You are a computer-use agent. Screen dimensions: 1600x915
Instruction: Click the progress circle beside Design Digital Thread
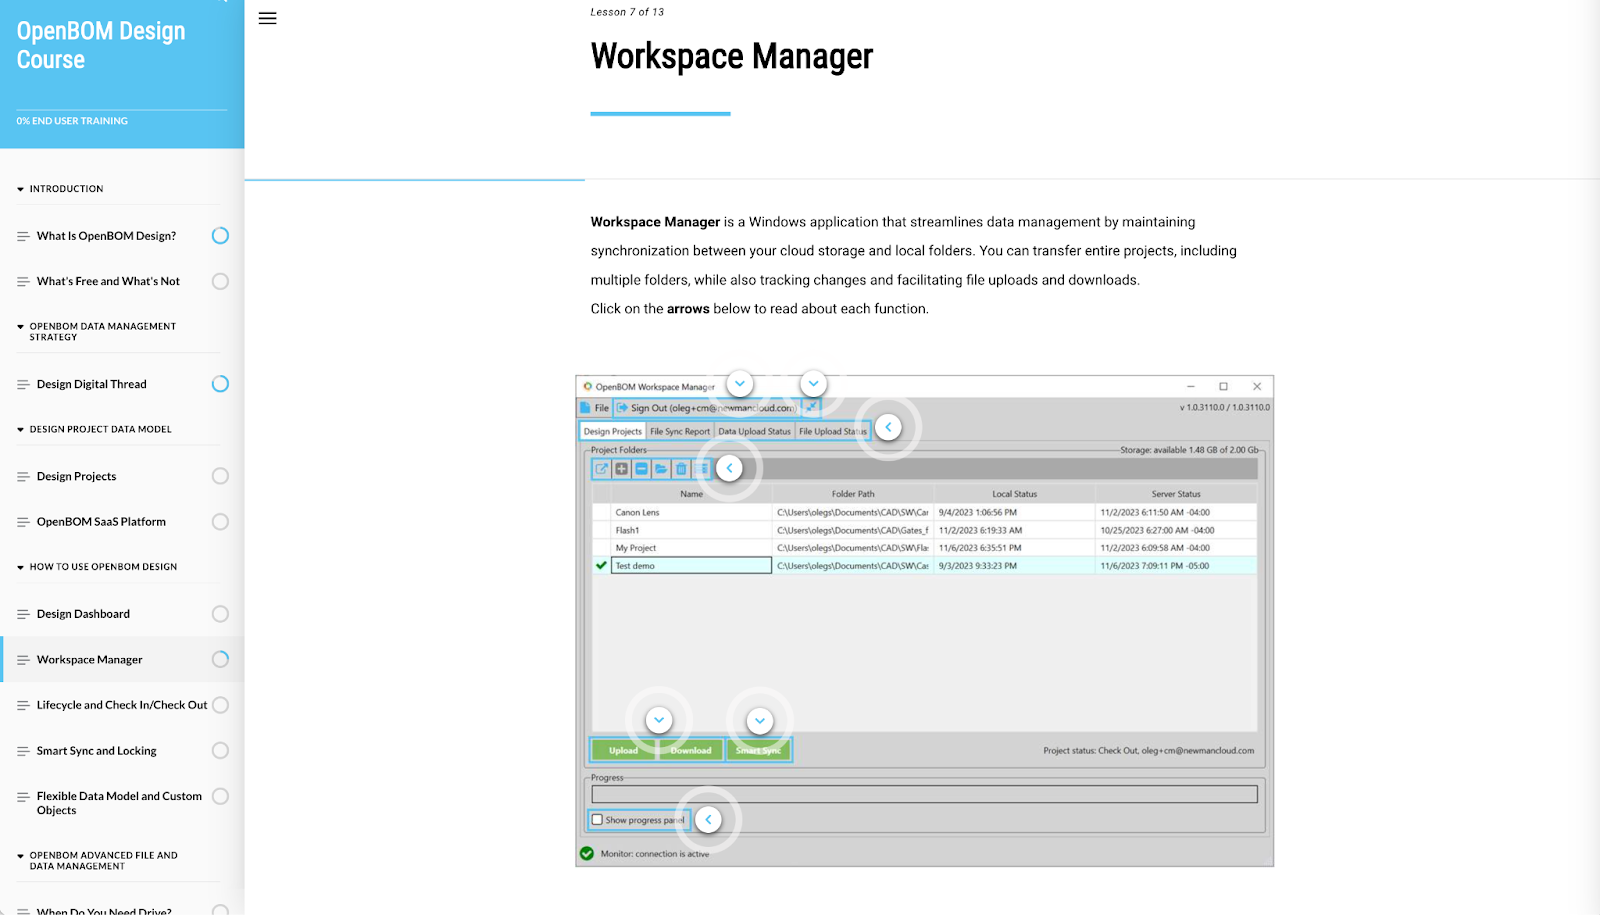220,384
